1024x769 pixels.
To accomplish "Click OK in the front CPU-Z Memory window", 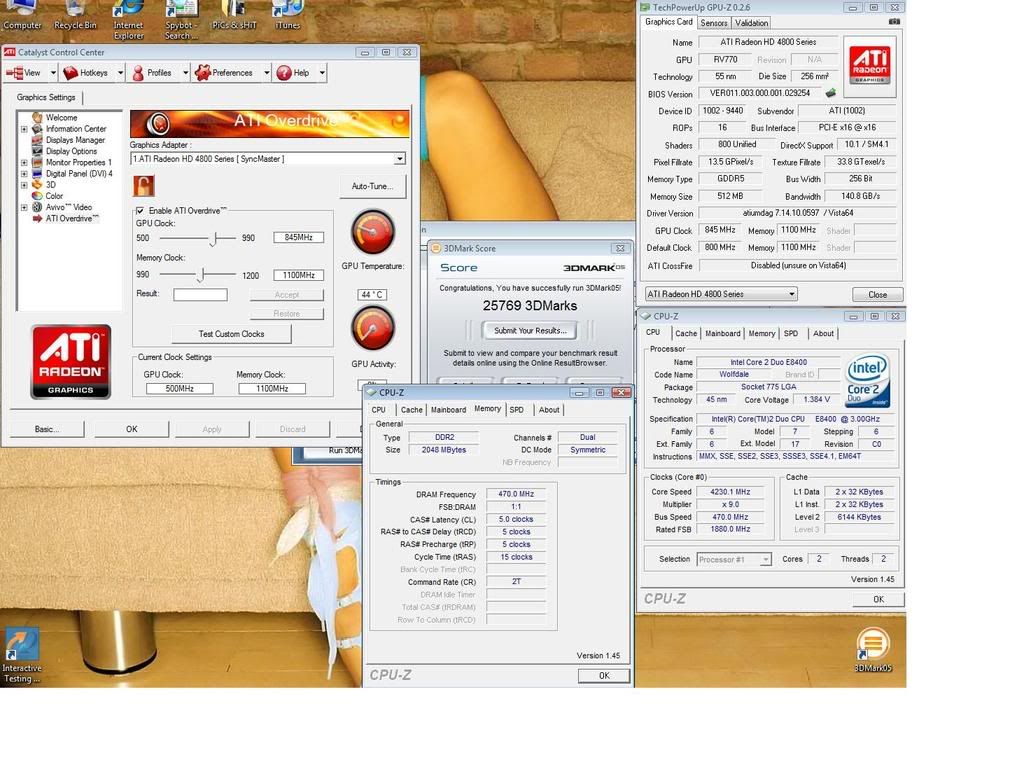I will click(x=604, y=676).
